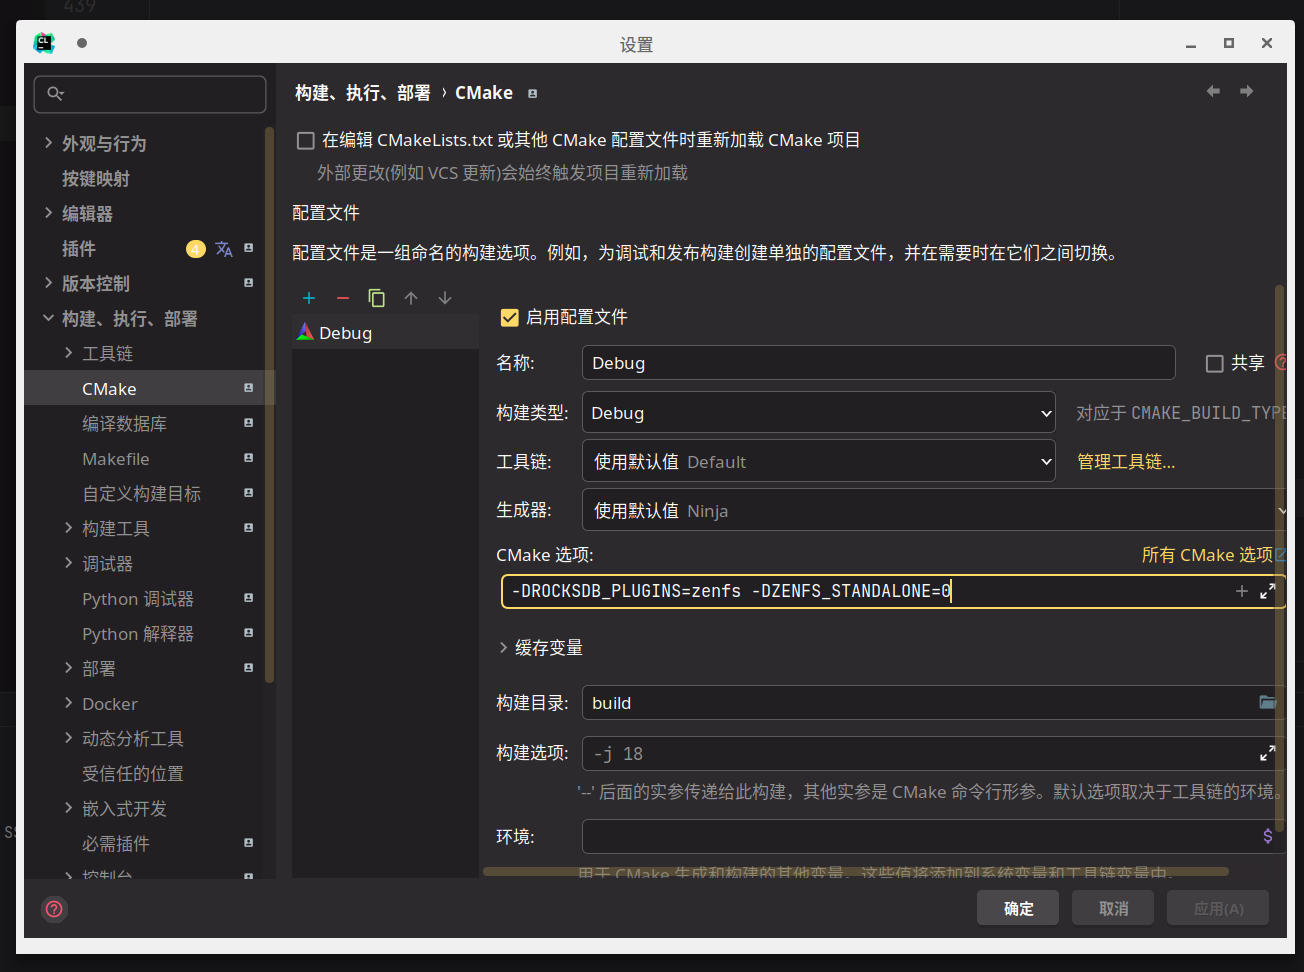Image resolution: width=1304 pixels, height=972 pixels.
Task: Open the 管理工具链 link
Action: (x=1125, y=462)
